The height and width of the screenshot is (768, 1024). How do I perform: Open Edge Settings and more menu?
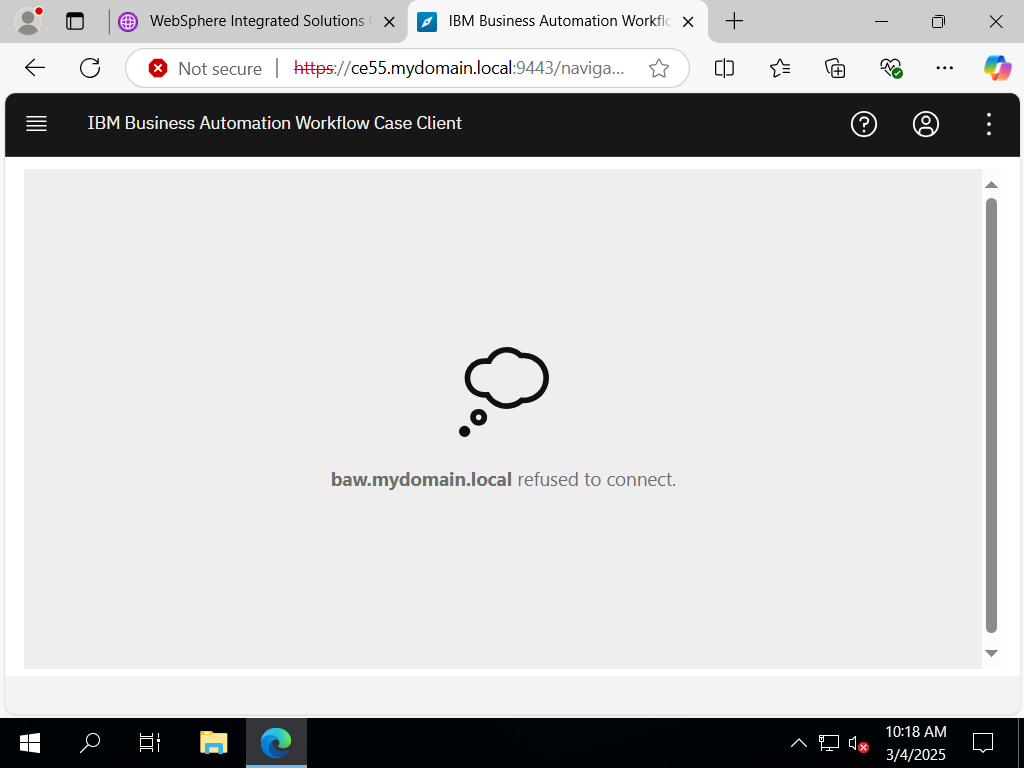click(944, 68)
